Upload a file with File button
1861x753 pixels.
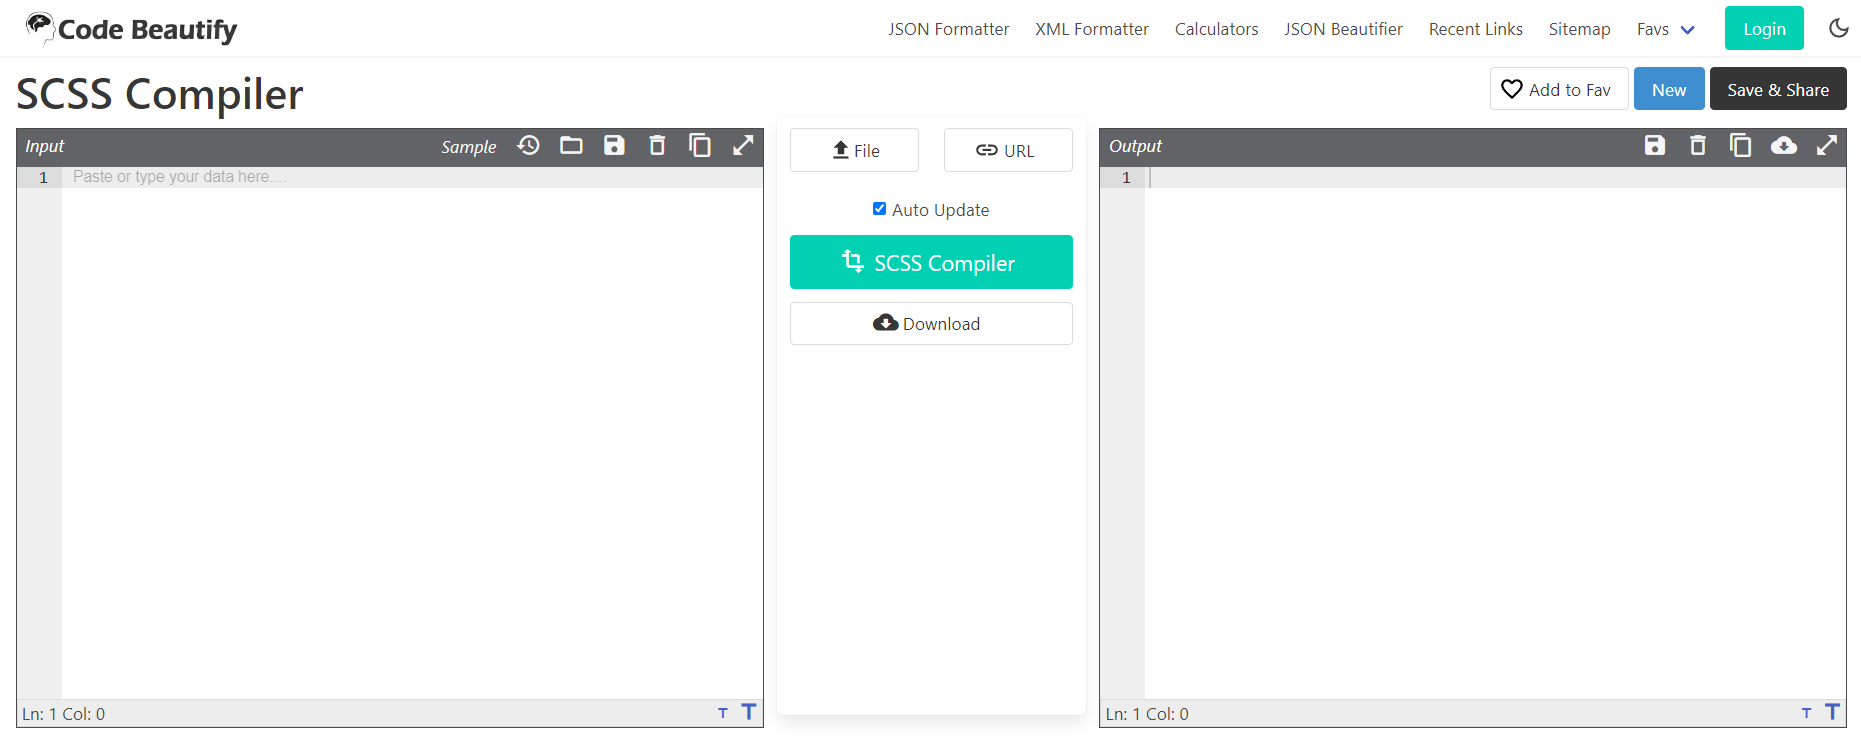[854, 150]
